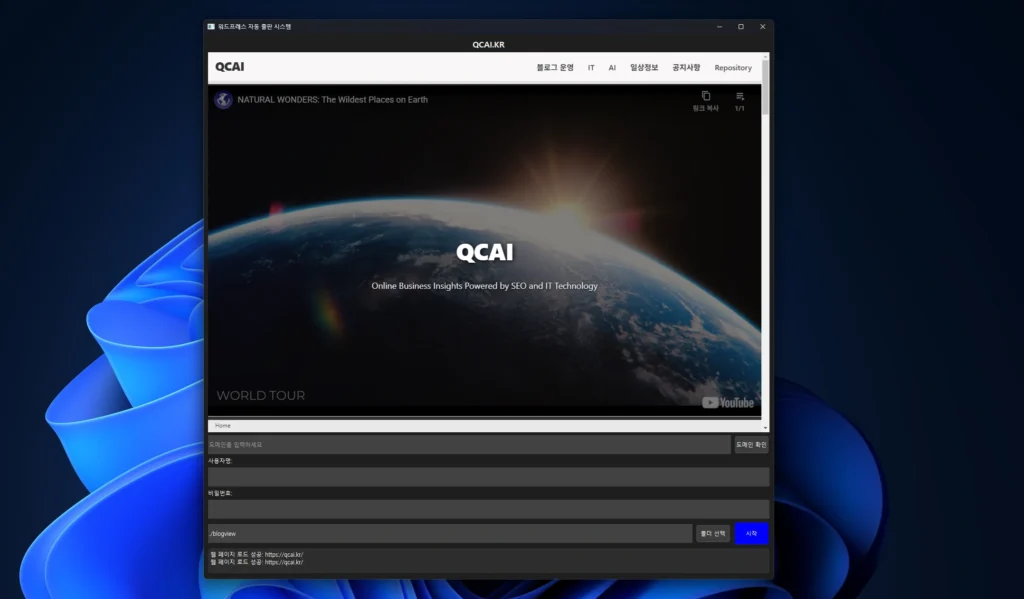Open the Repository menu item
The image size is (1024, 599).
pyautogui.click(x=733, y=68)
